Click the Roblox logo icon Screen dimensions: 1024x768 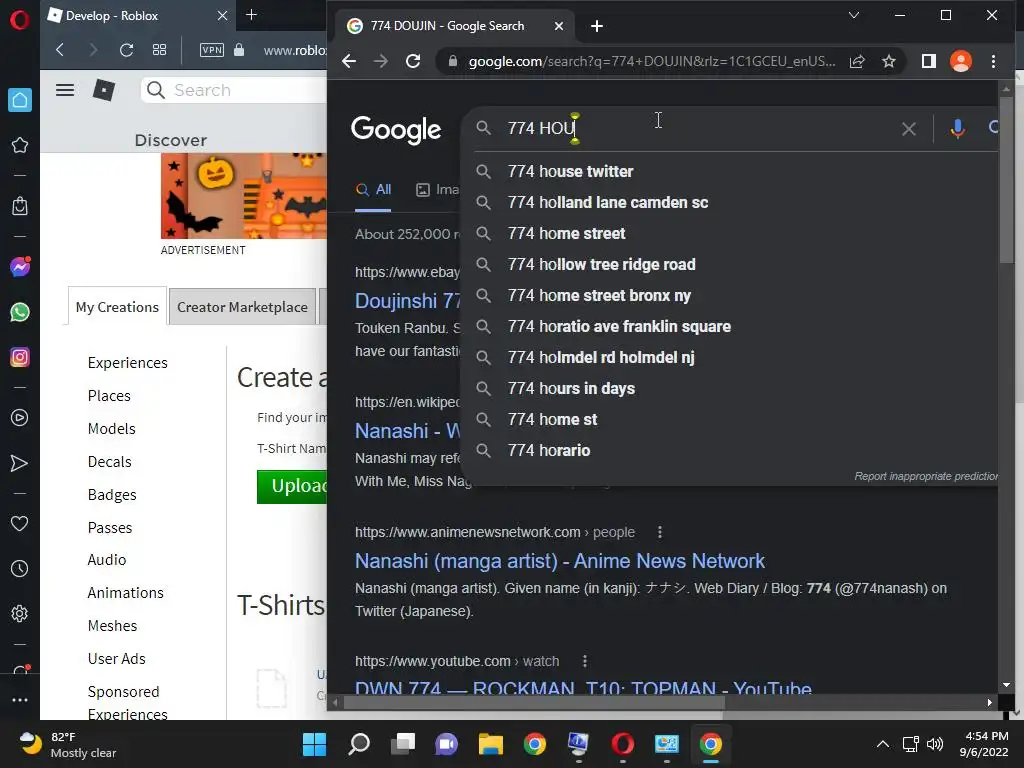tap(104, 90)
